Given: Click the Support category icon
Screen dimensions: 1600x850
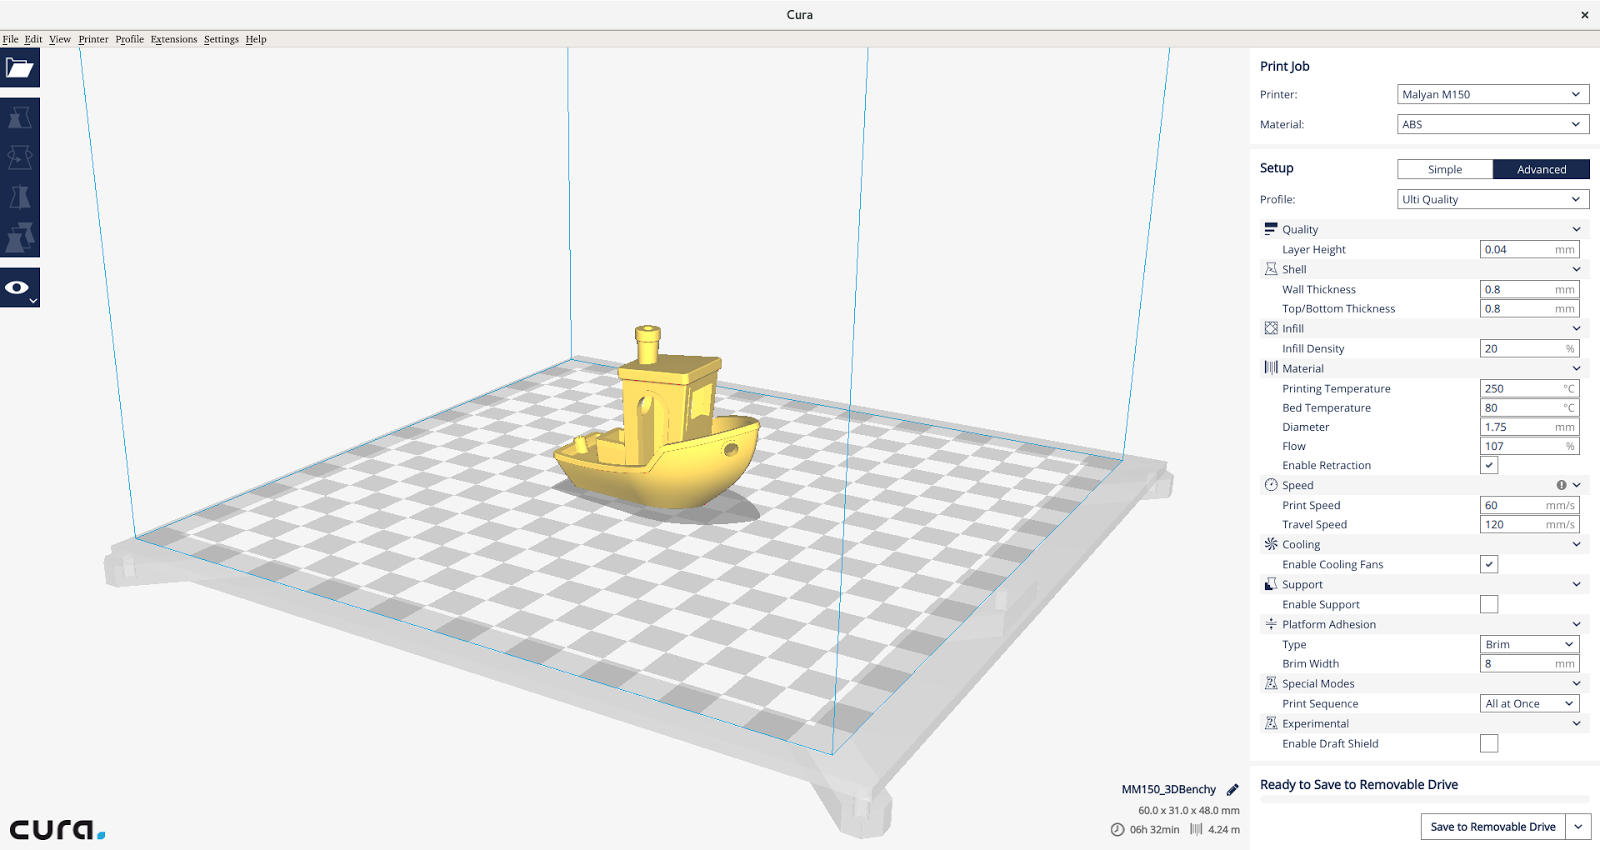Looking at the screenshot, I should tap(1271, 584).
